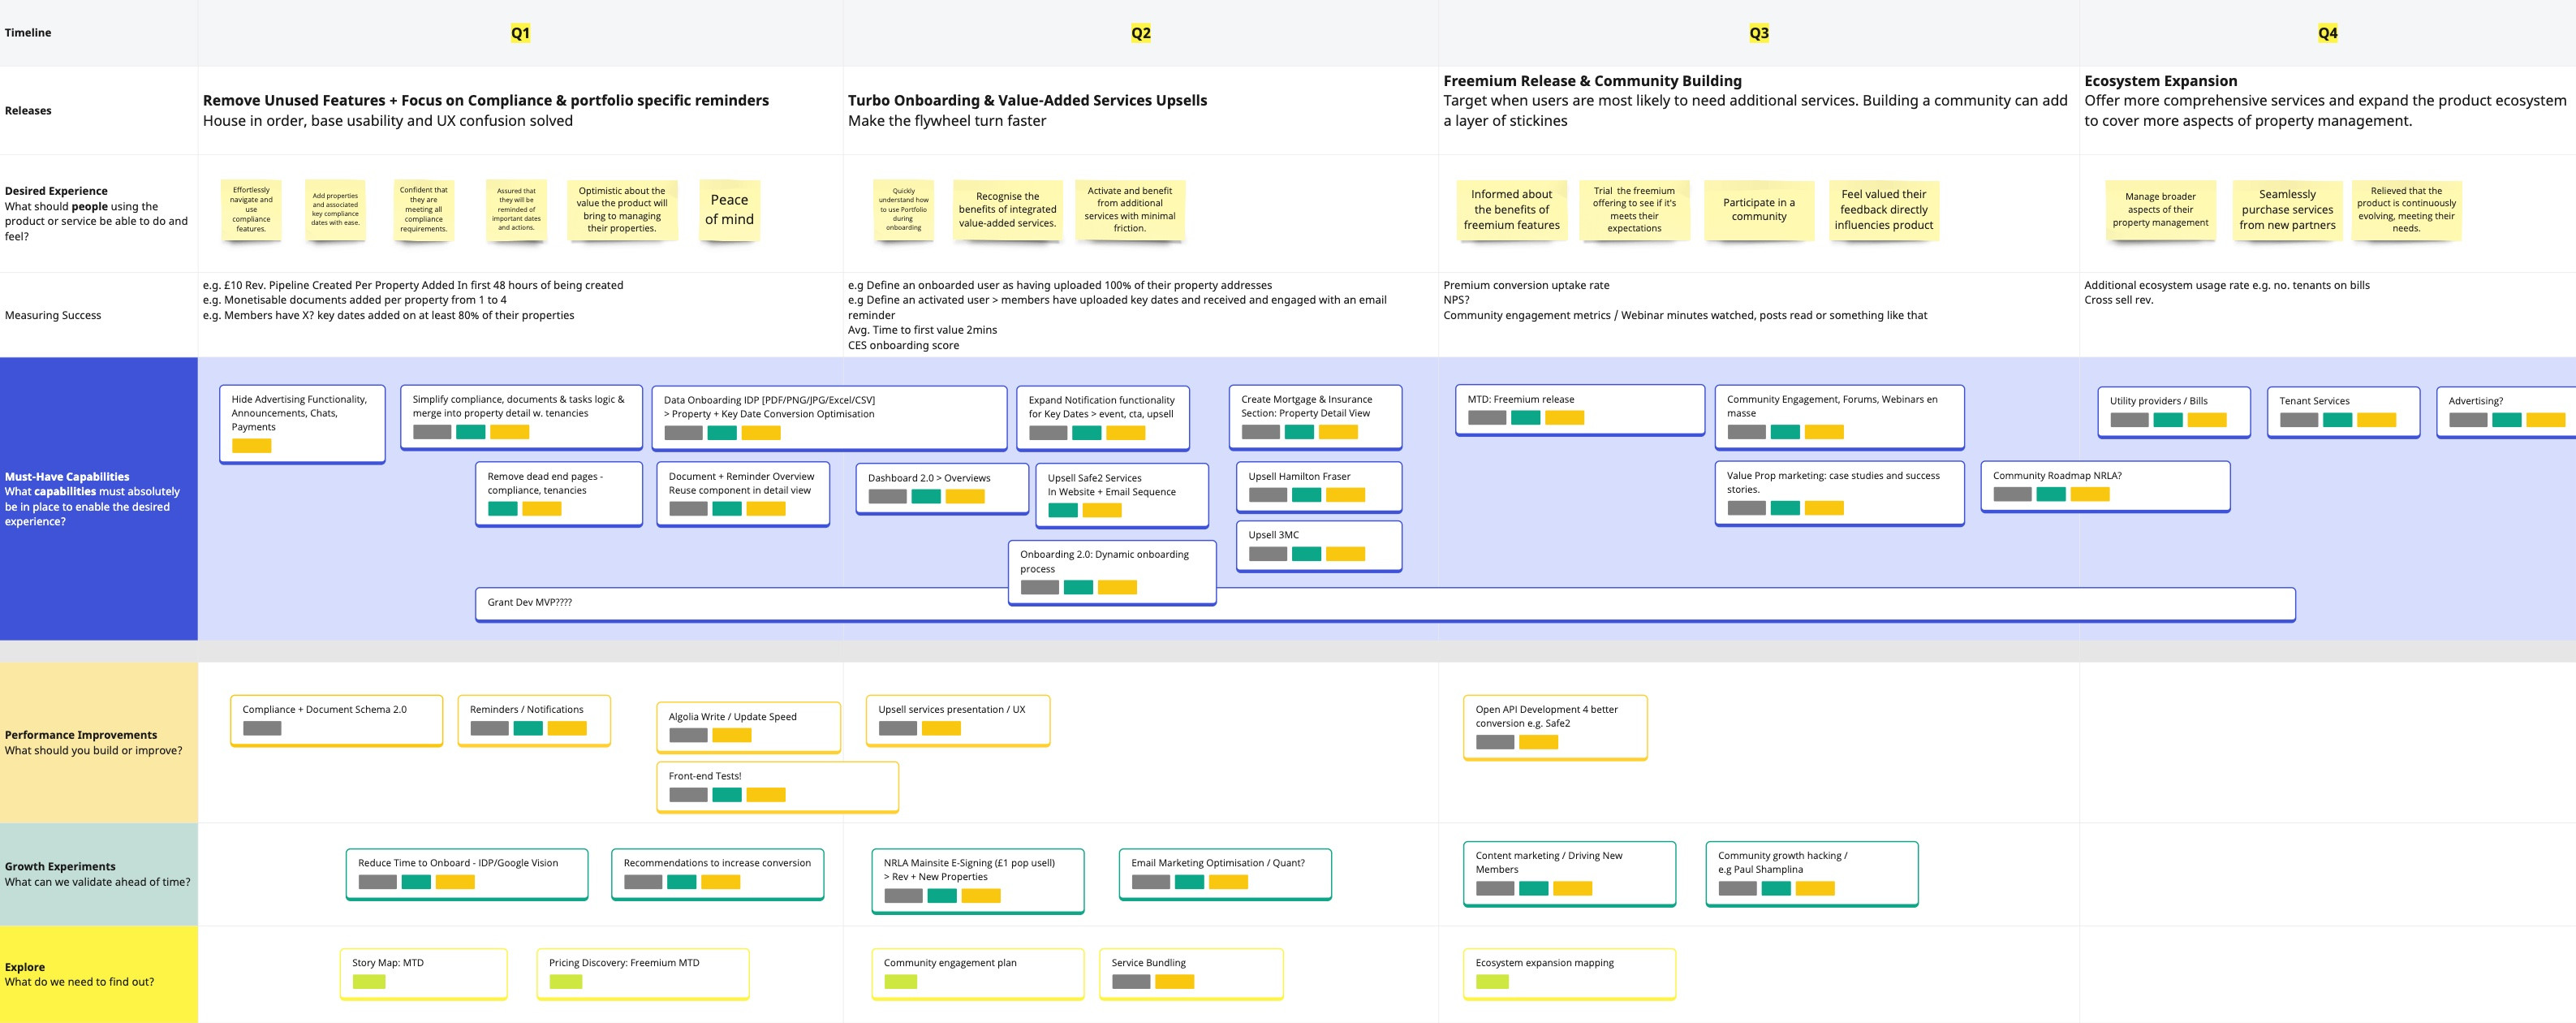Open the 'MTD: Freemium release' card
The image size is (2576, 1023).
pos(1580,410)
